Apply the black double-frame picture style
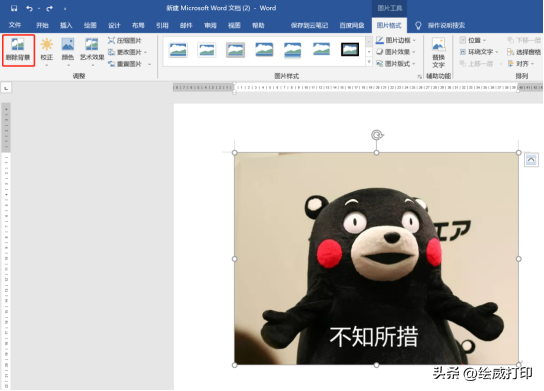The width and height of the screenshot is (544, 391). (x=350, y=50)
